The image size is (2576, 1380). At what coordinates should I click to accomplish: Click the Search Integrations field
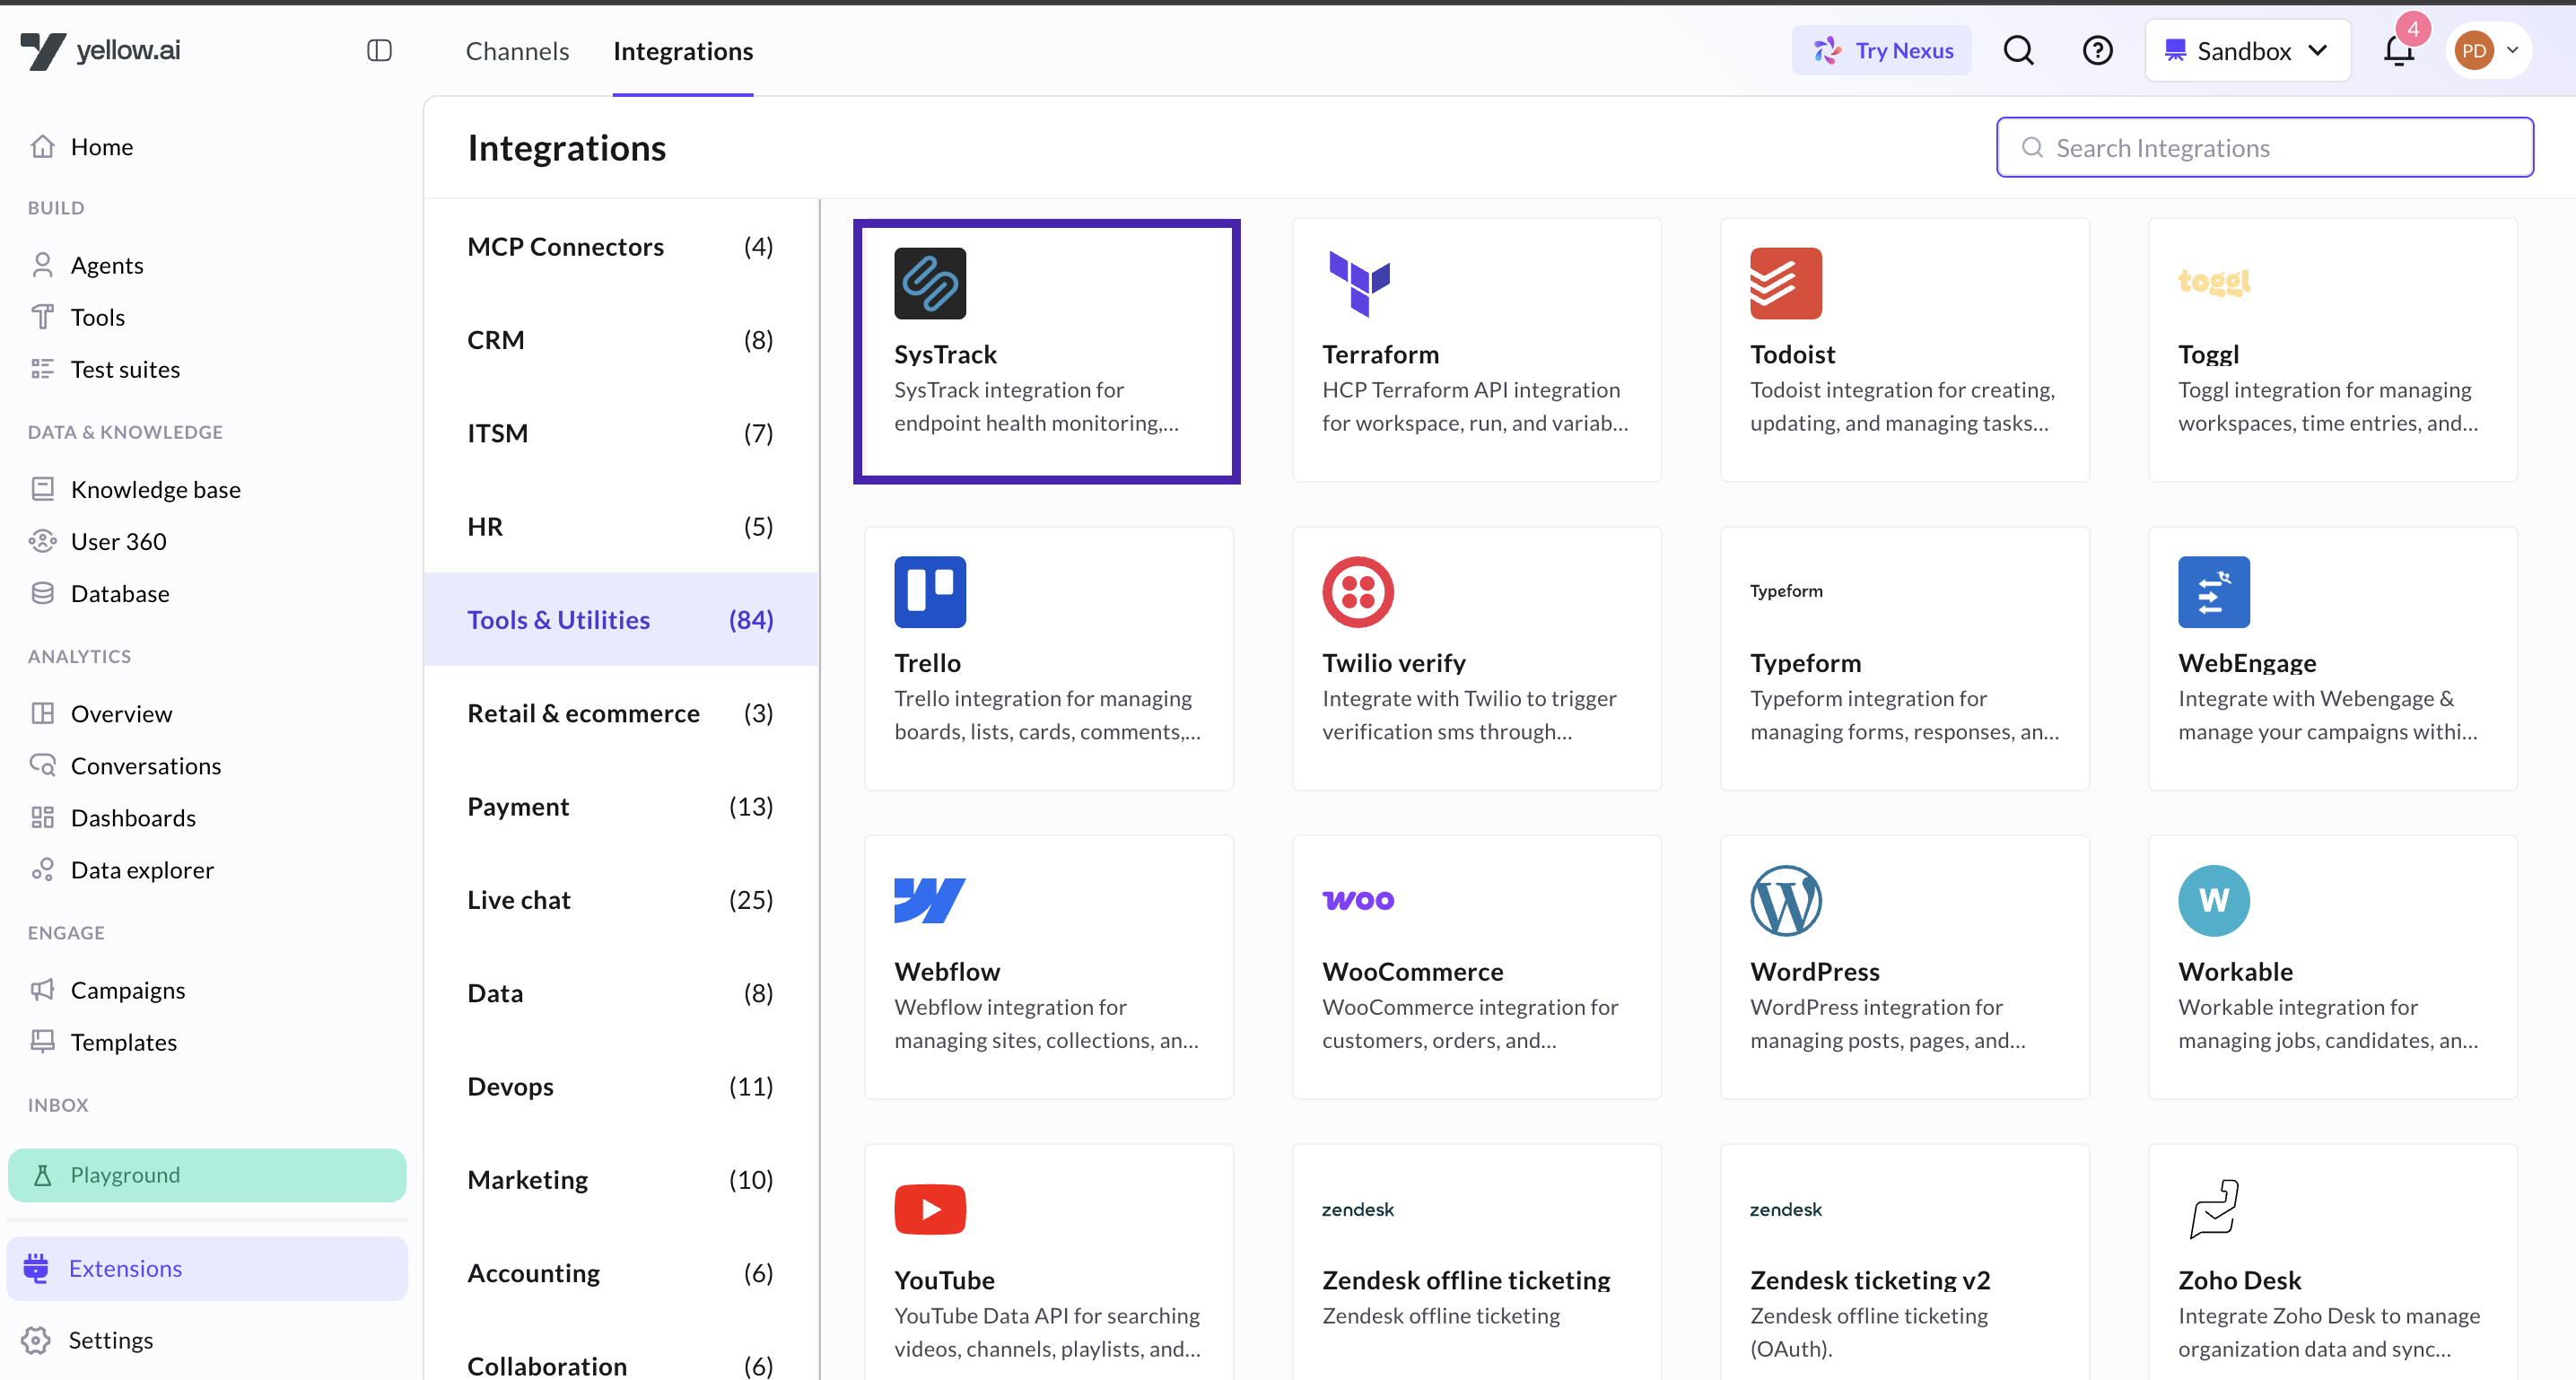tap(2264, 148)
